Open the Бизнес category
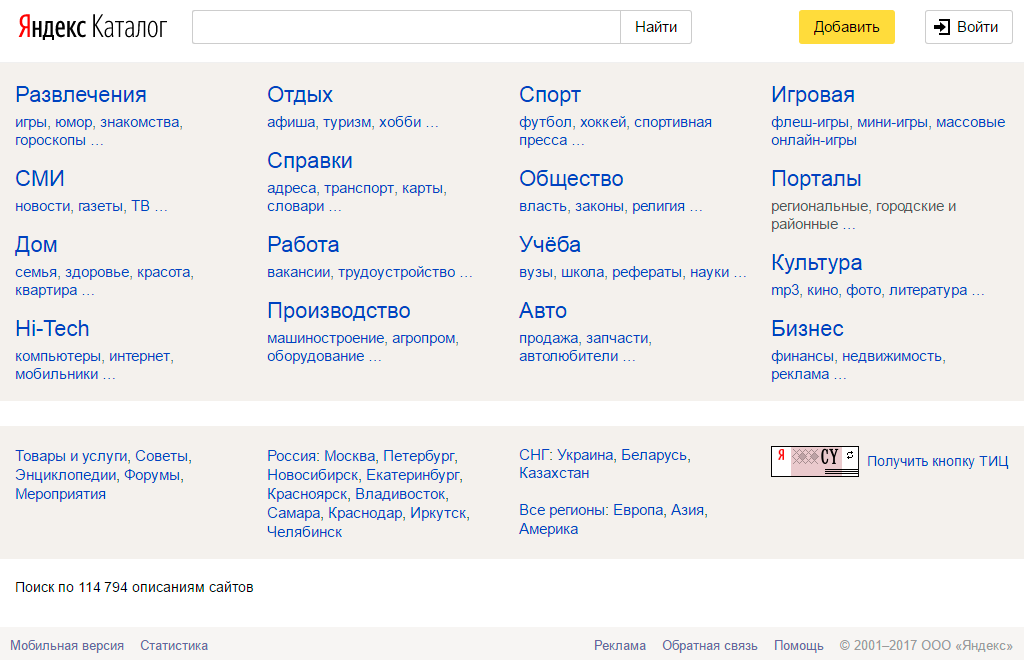The image size is (1024, 660). (x=807, y=328)
